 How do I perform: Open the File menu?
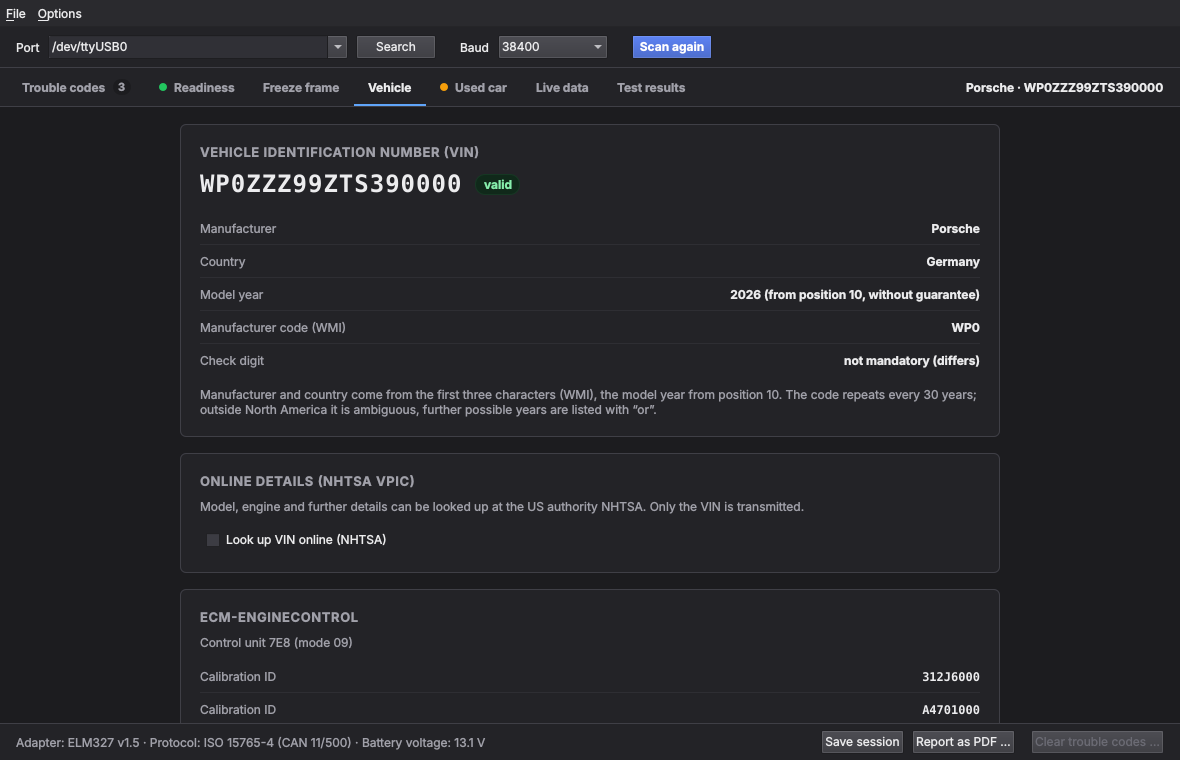(16, 14)
